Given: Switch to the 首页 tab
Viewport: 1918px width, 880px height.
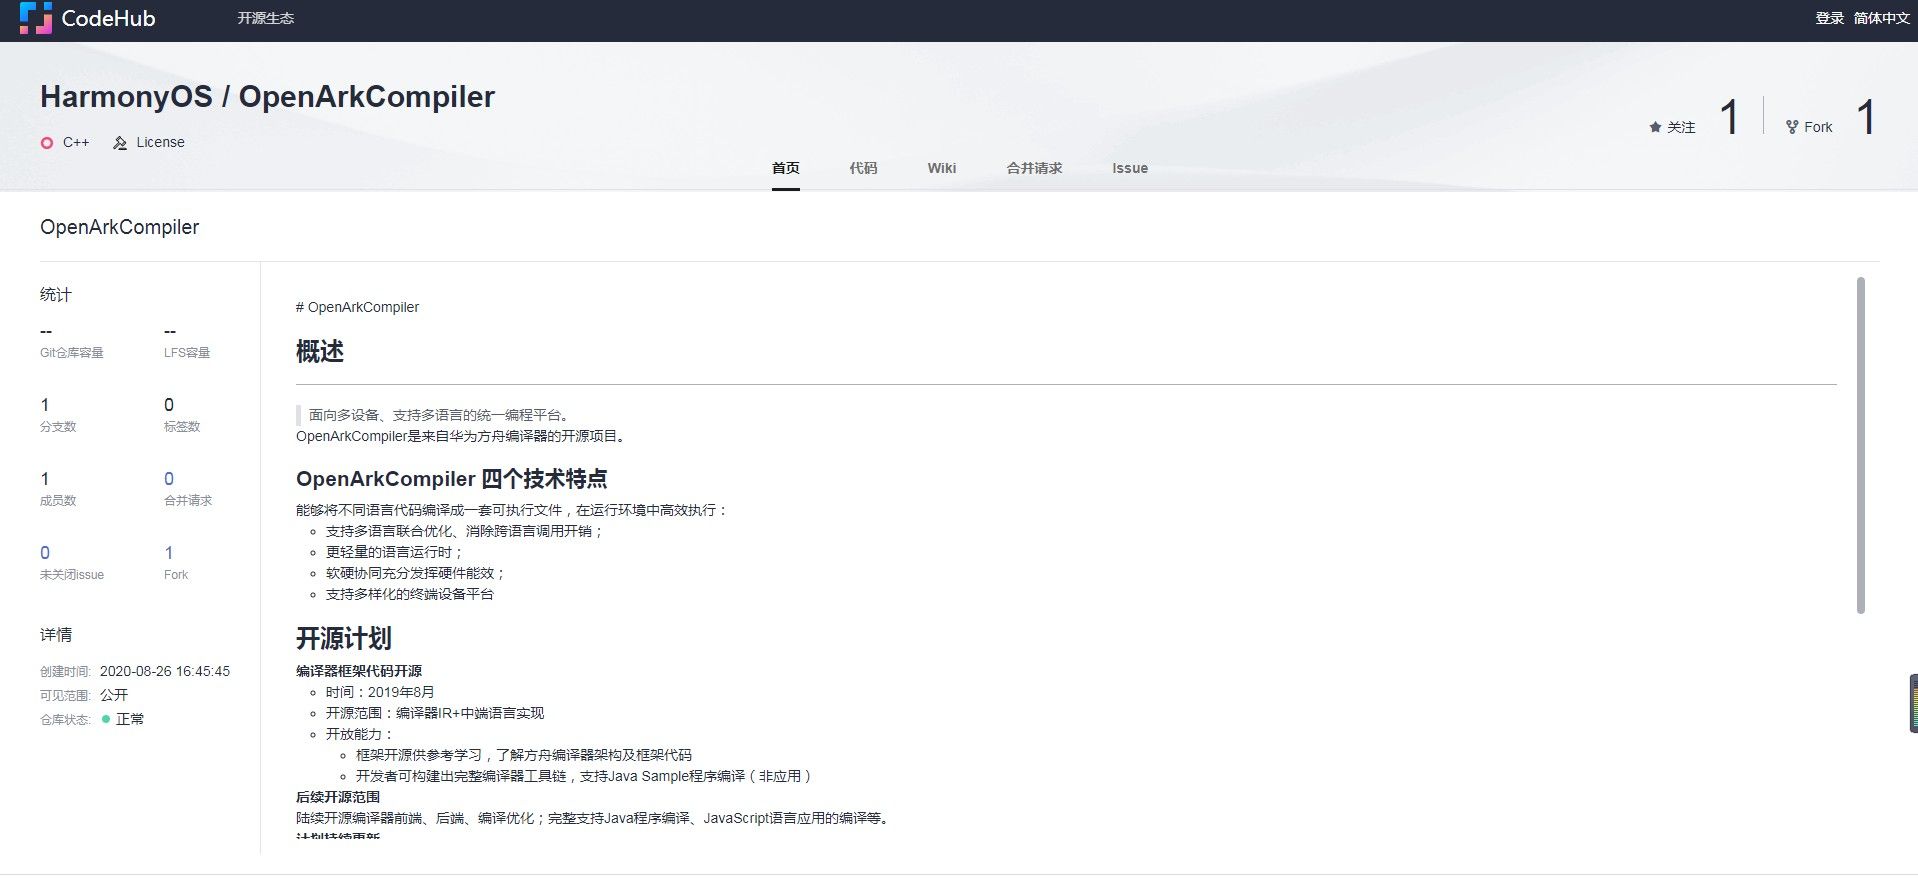Looking at the screenshot, I should pos(786,168).
